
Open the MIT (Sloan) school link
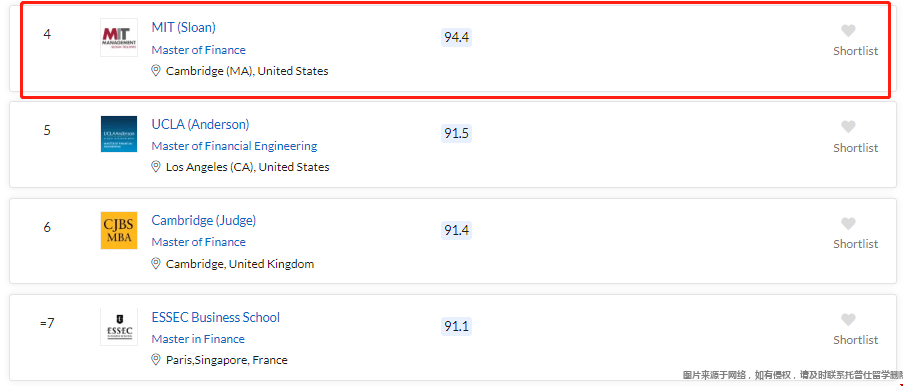tap(183, 27)
